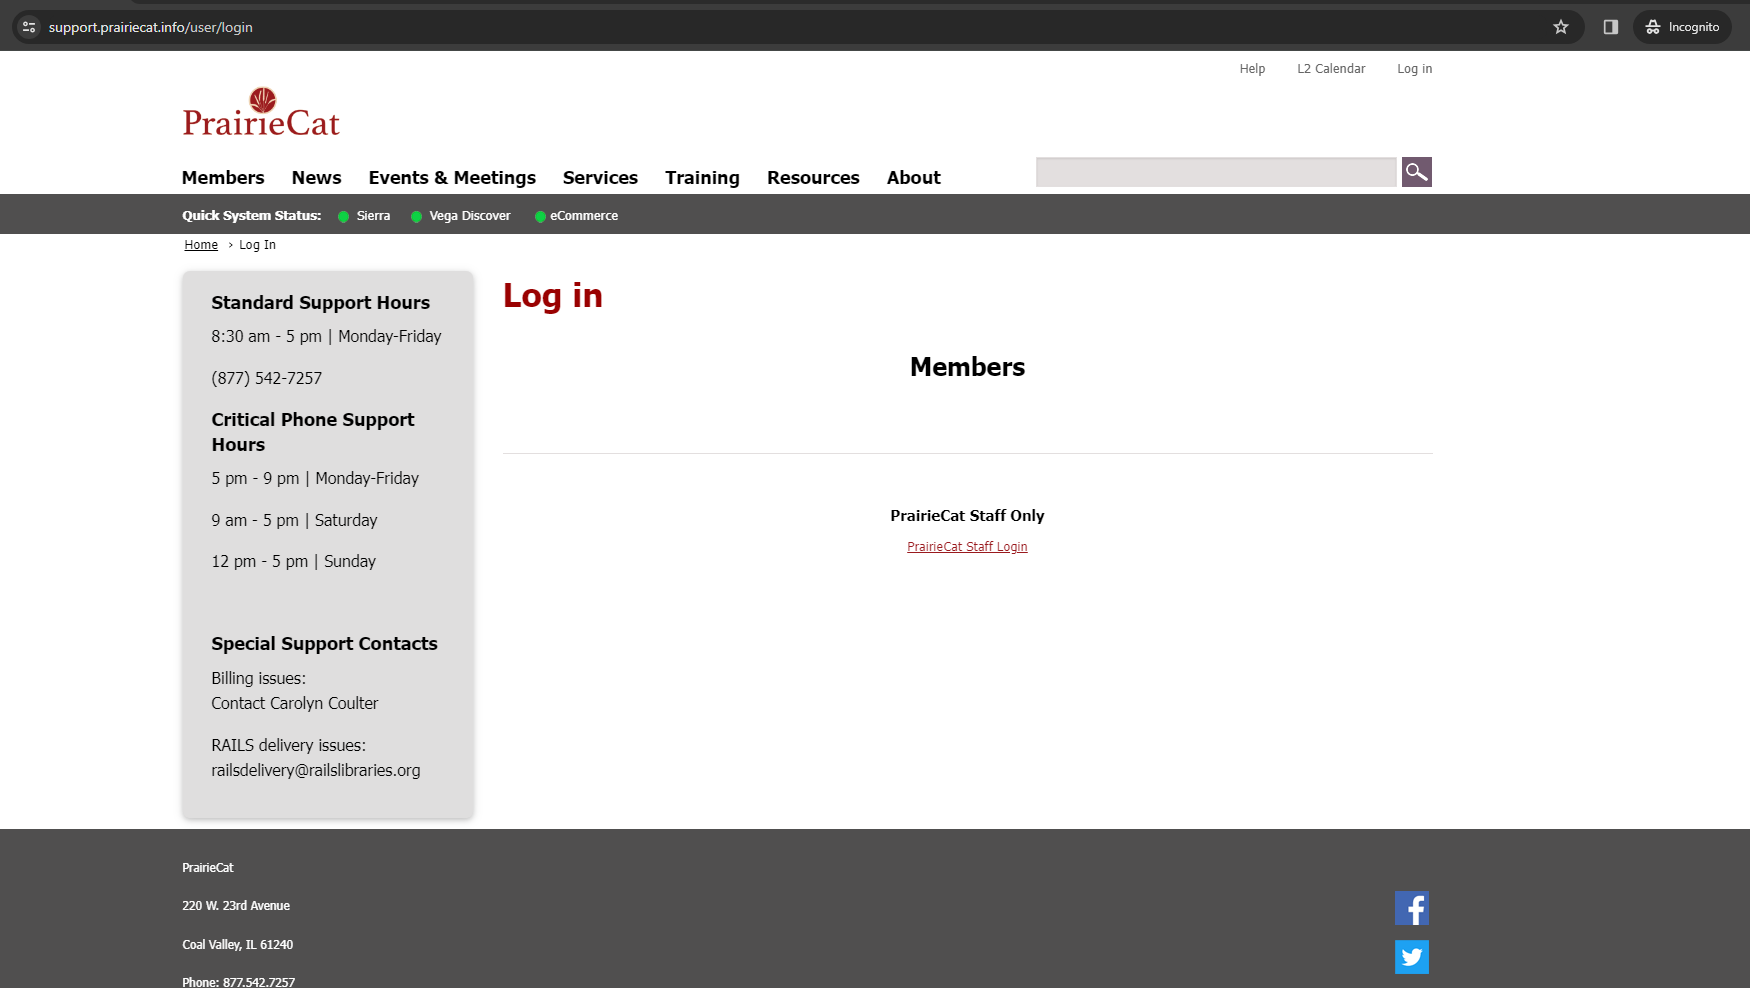Click the Sierra status label

click(x=373, y=216)
